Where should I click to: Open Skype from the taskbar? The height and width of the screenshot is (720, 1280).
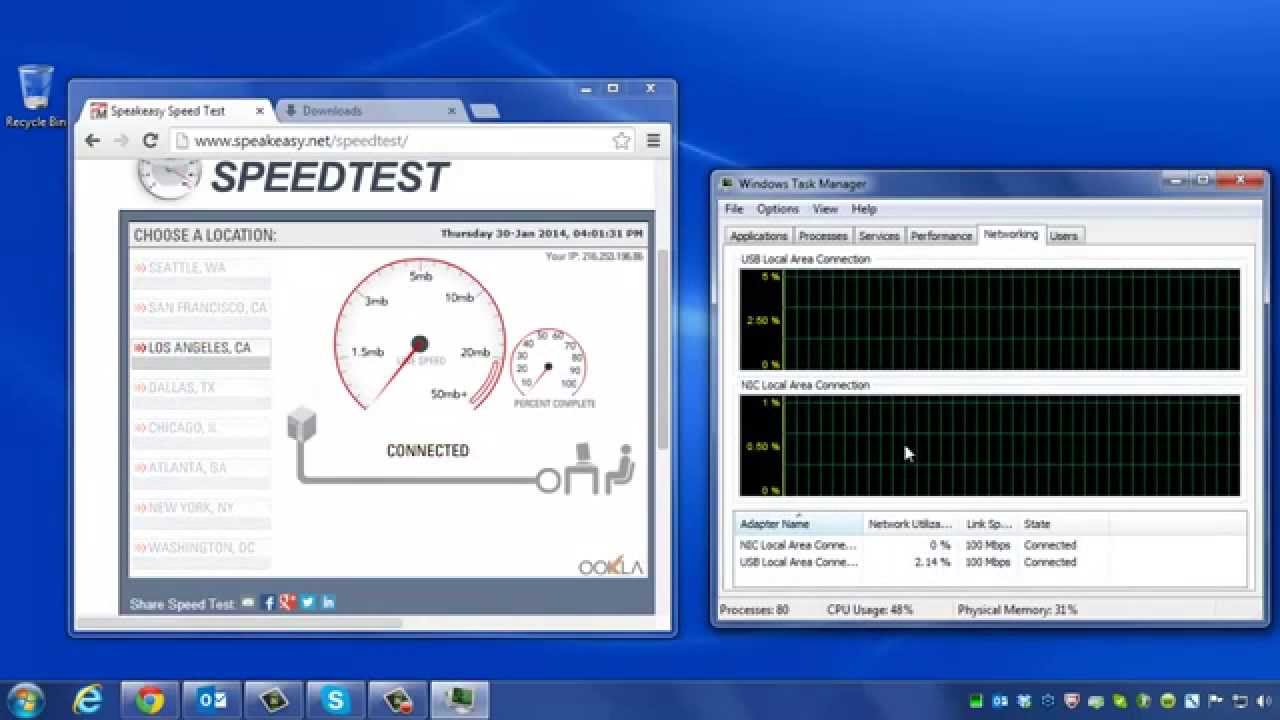click(x=335, y=700)
